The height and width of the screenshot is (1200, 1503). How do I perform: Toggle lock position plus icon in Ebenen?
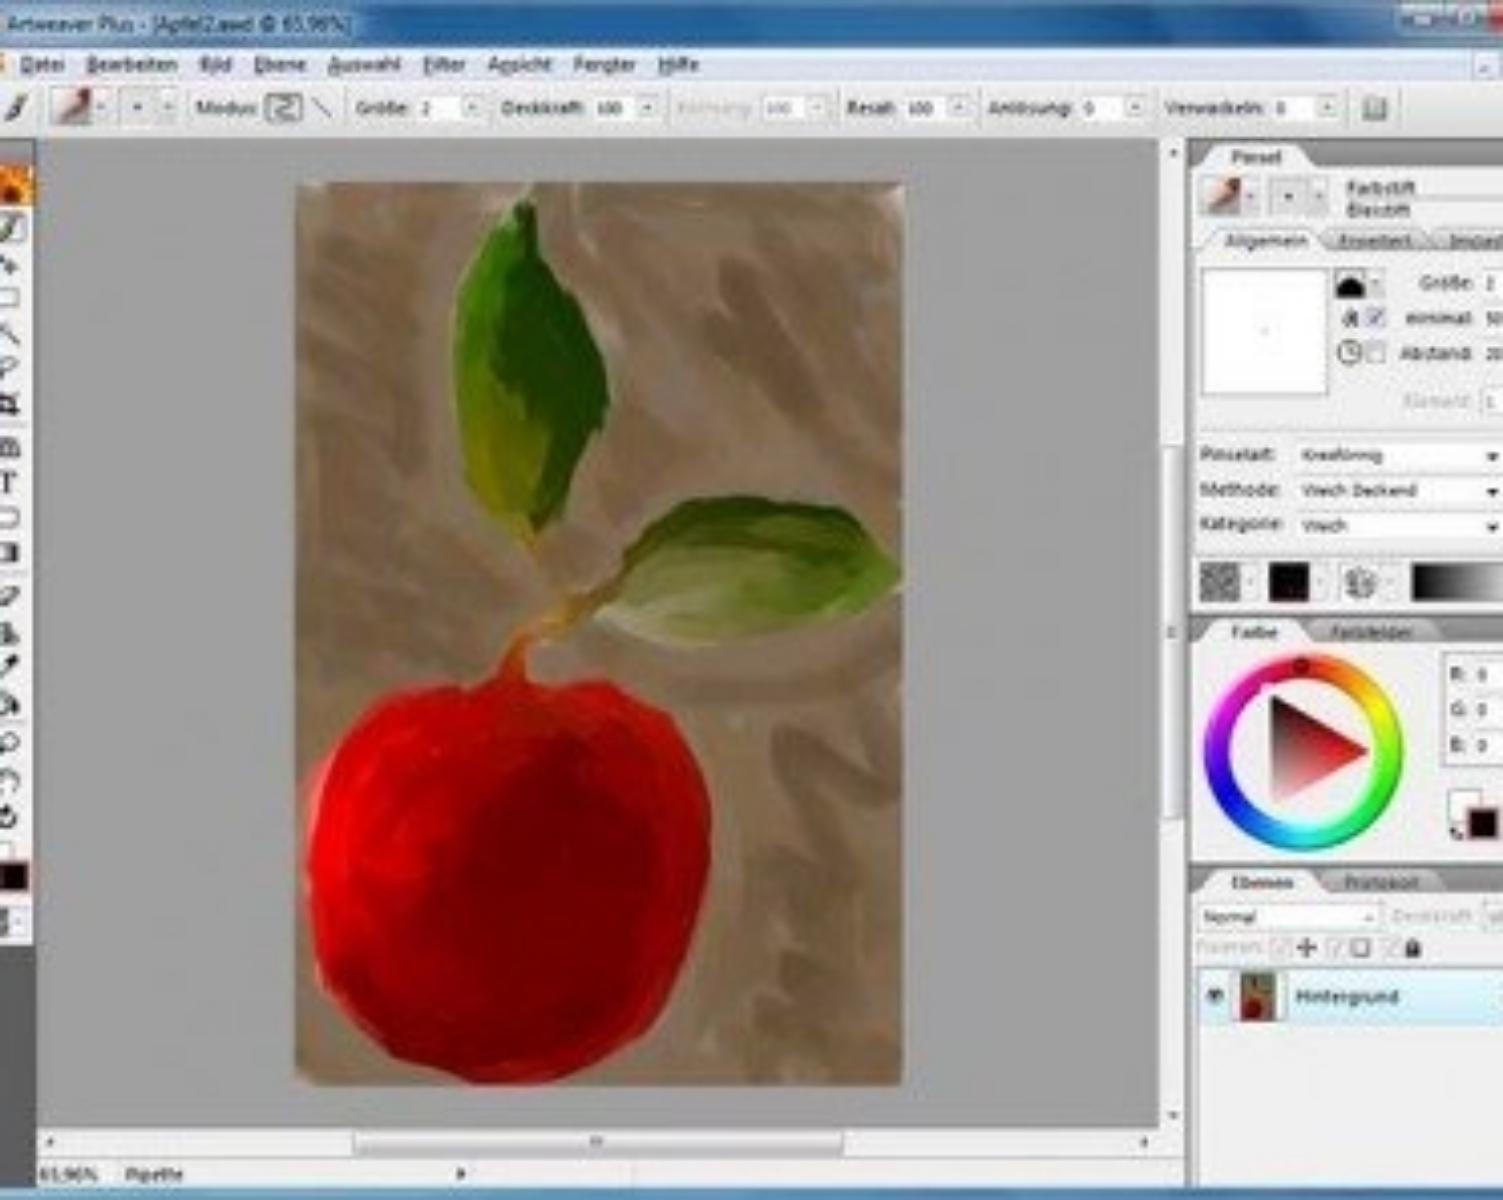1307,948
